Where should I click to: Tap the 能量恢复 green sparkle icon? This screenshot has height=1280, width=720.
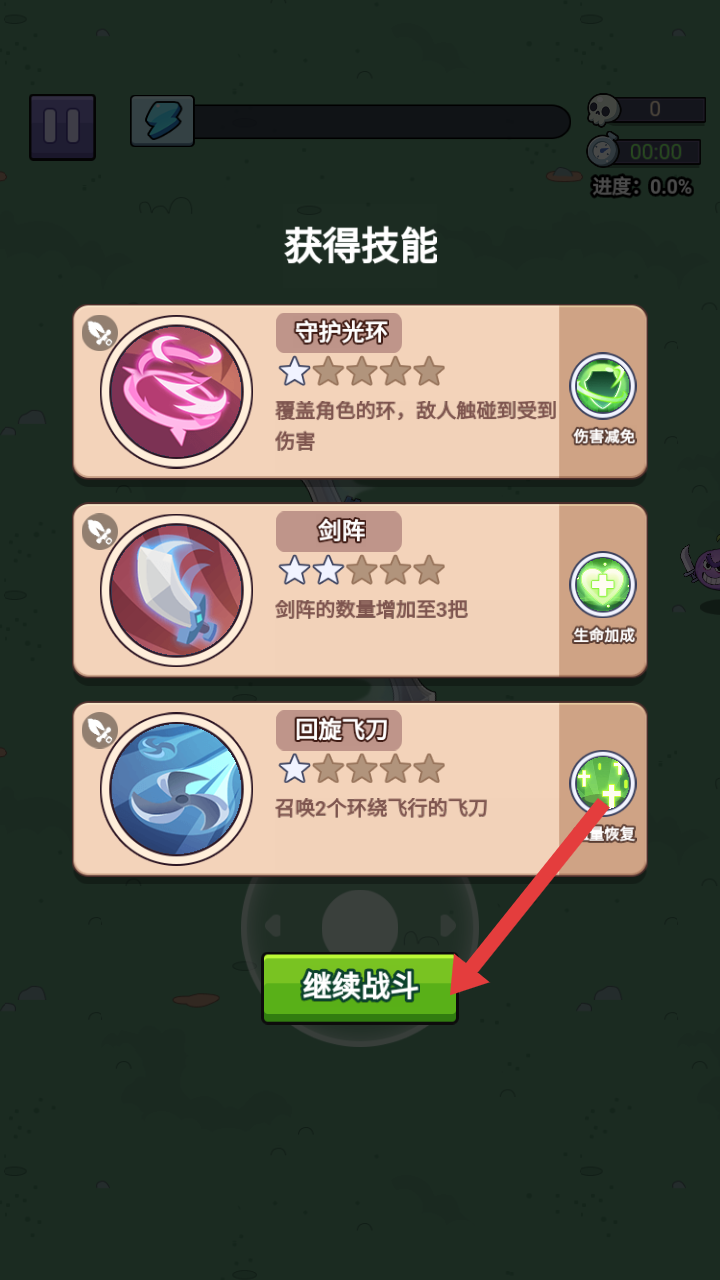pos(603,783)
